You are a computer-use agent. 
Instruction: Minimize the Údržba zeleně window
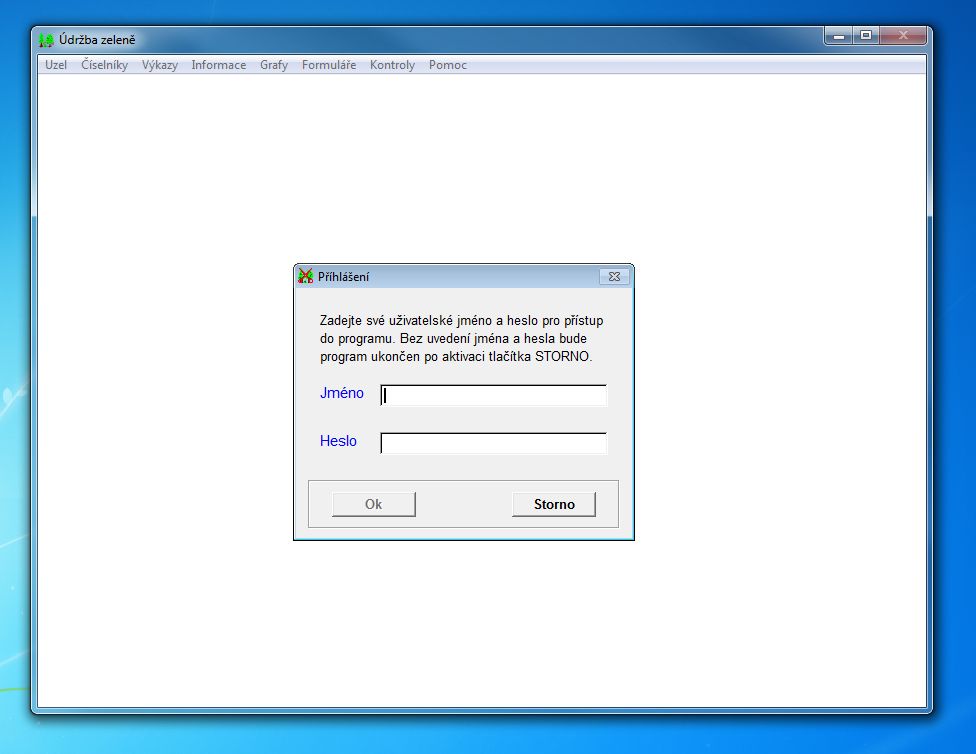[838, 35]
